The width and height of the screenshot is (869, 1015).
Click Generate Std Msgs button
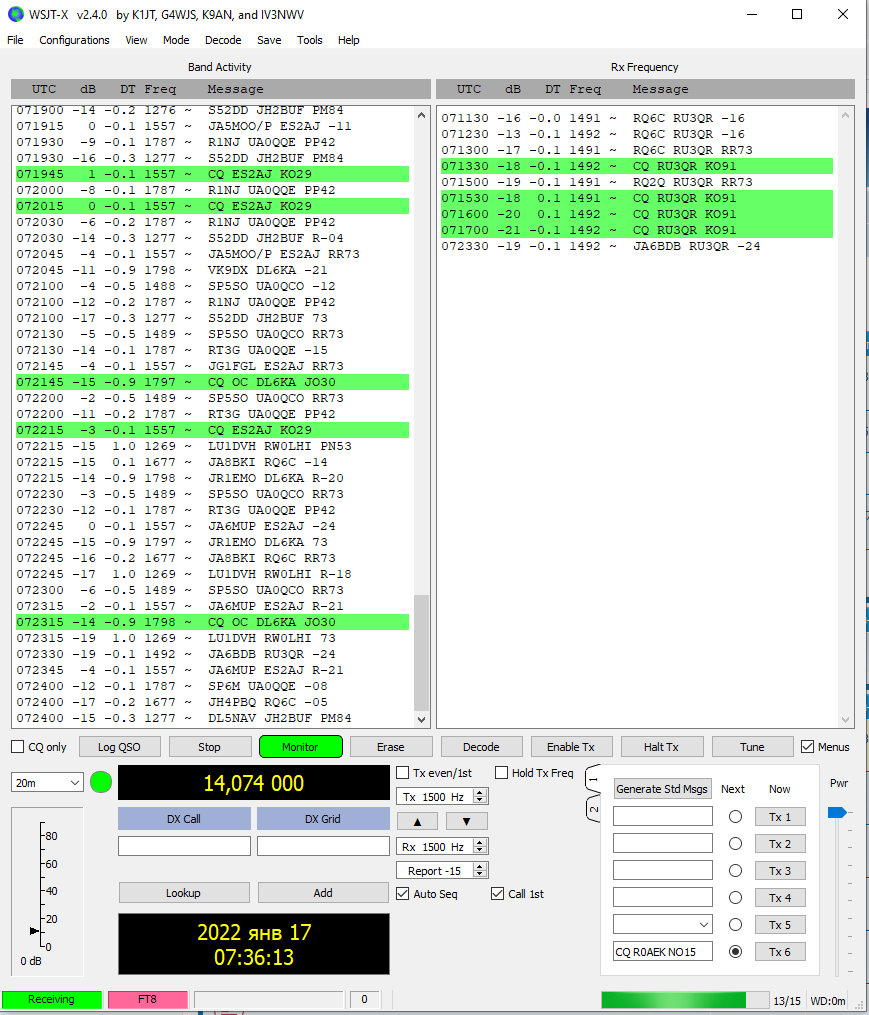(662, 789)
